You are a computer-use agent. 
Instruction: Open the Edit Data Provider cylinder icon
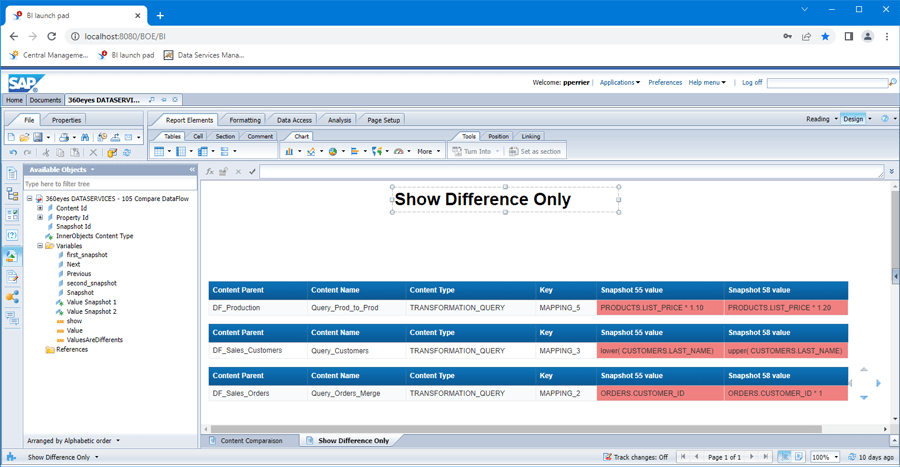click(x=112, y=153)
